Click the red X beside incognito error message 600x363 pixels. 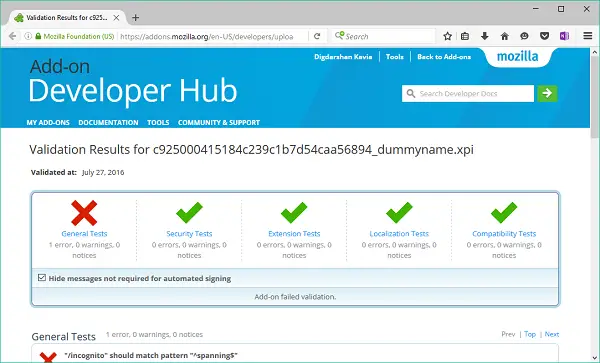pos(48,358)
